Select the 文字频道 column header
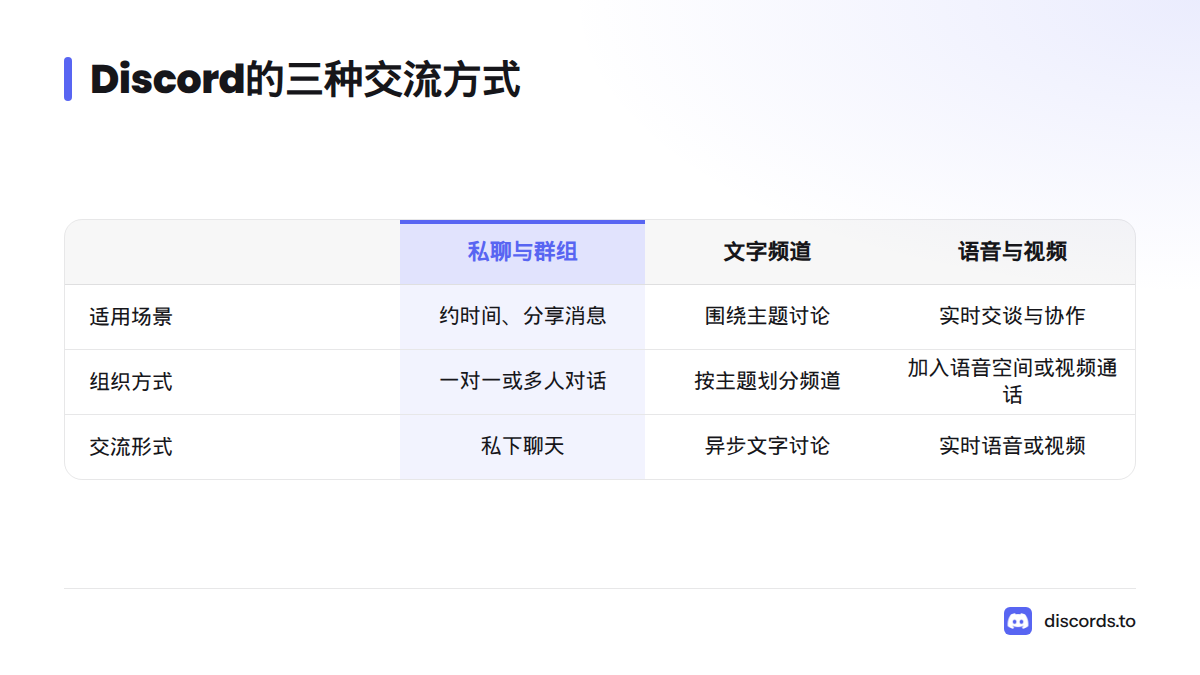Viewport: 1200px width, 675px height. coord(767,252)
